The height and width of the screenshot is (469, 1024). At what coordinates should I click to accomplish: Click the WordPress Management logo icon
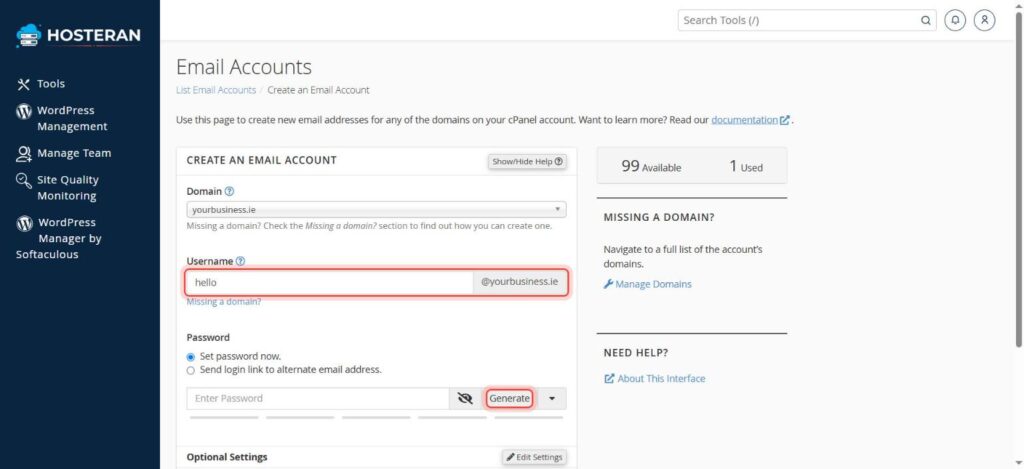coord(24,111)
